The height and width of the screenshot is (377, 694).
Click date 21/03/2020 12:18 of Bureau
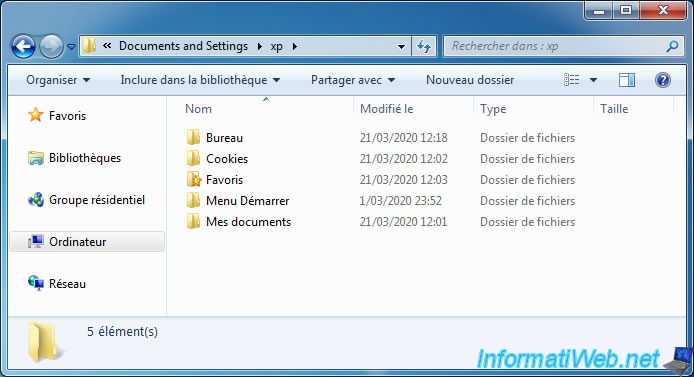tap(403, 138)
